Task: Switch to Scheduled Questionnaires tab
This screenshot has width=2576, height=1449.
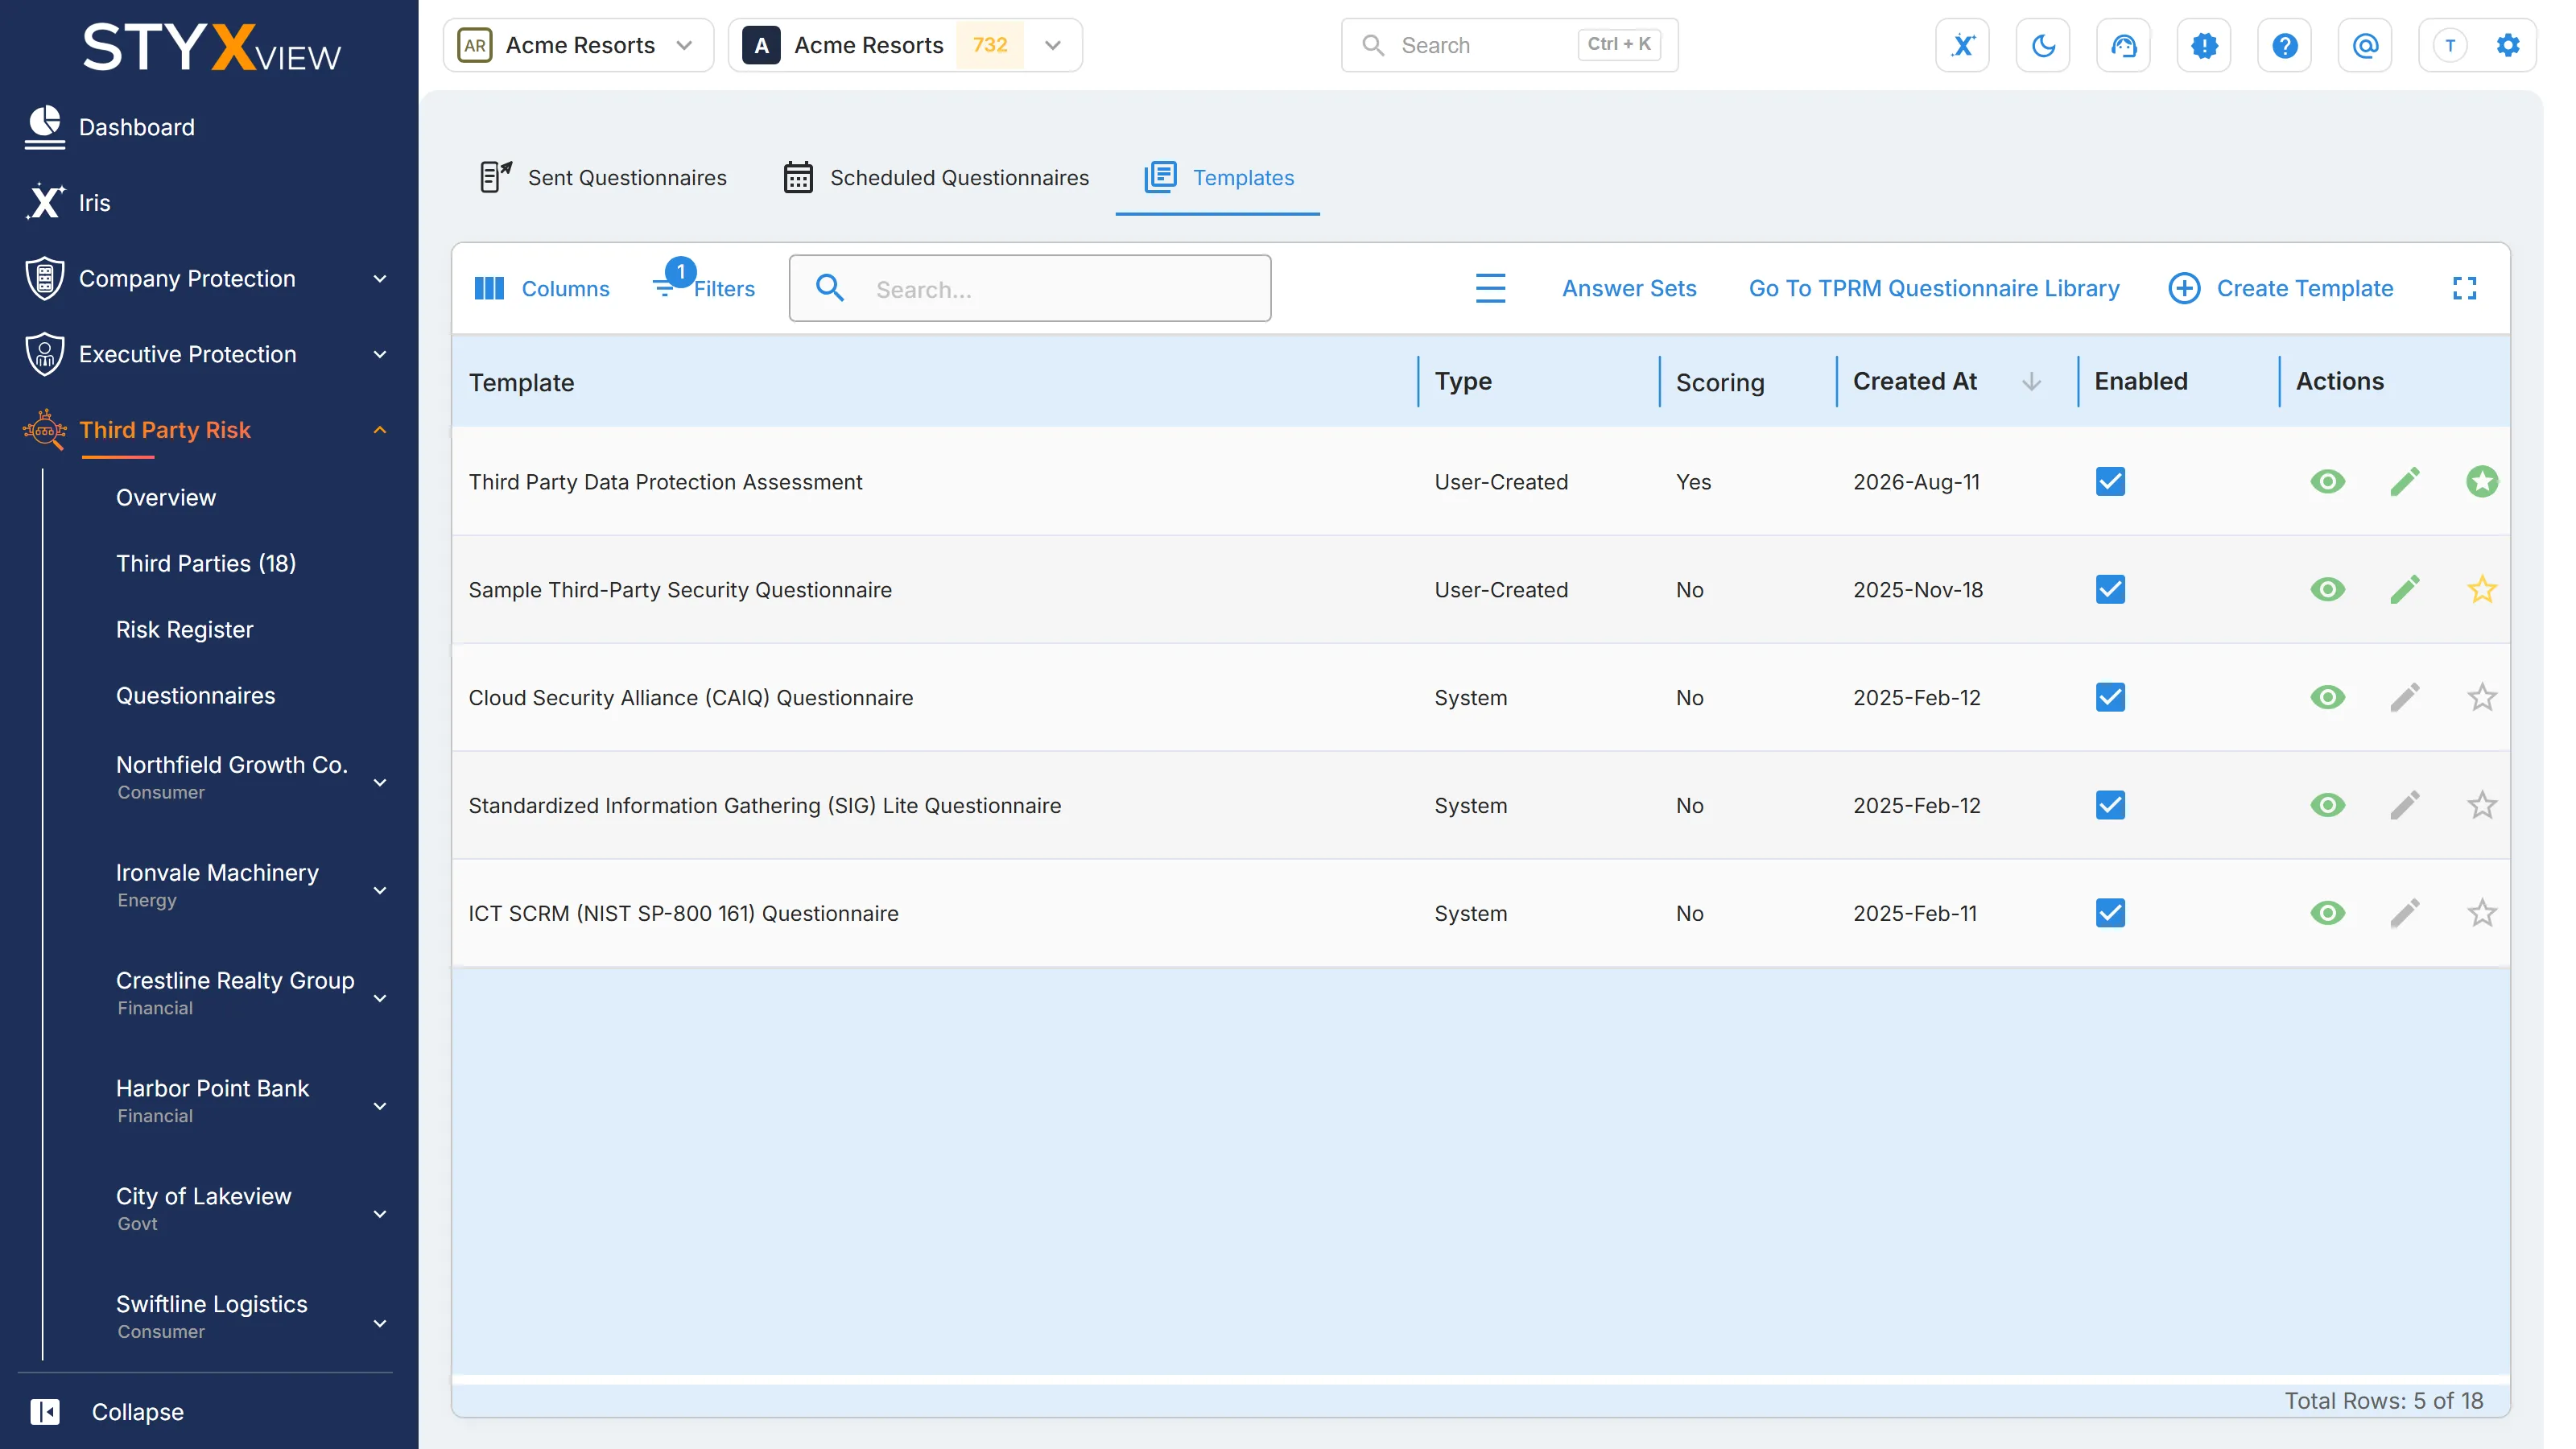Action: (936, 178)
